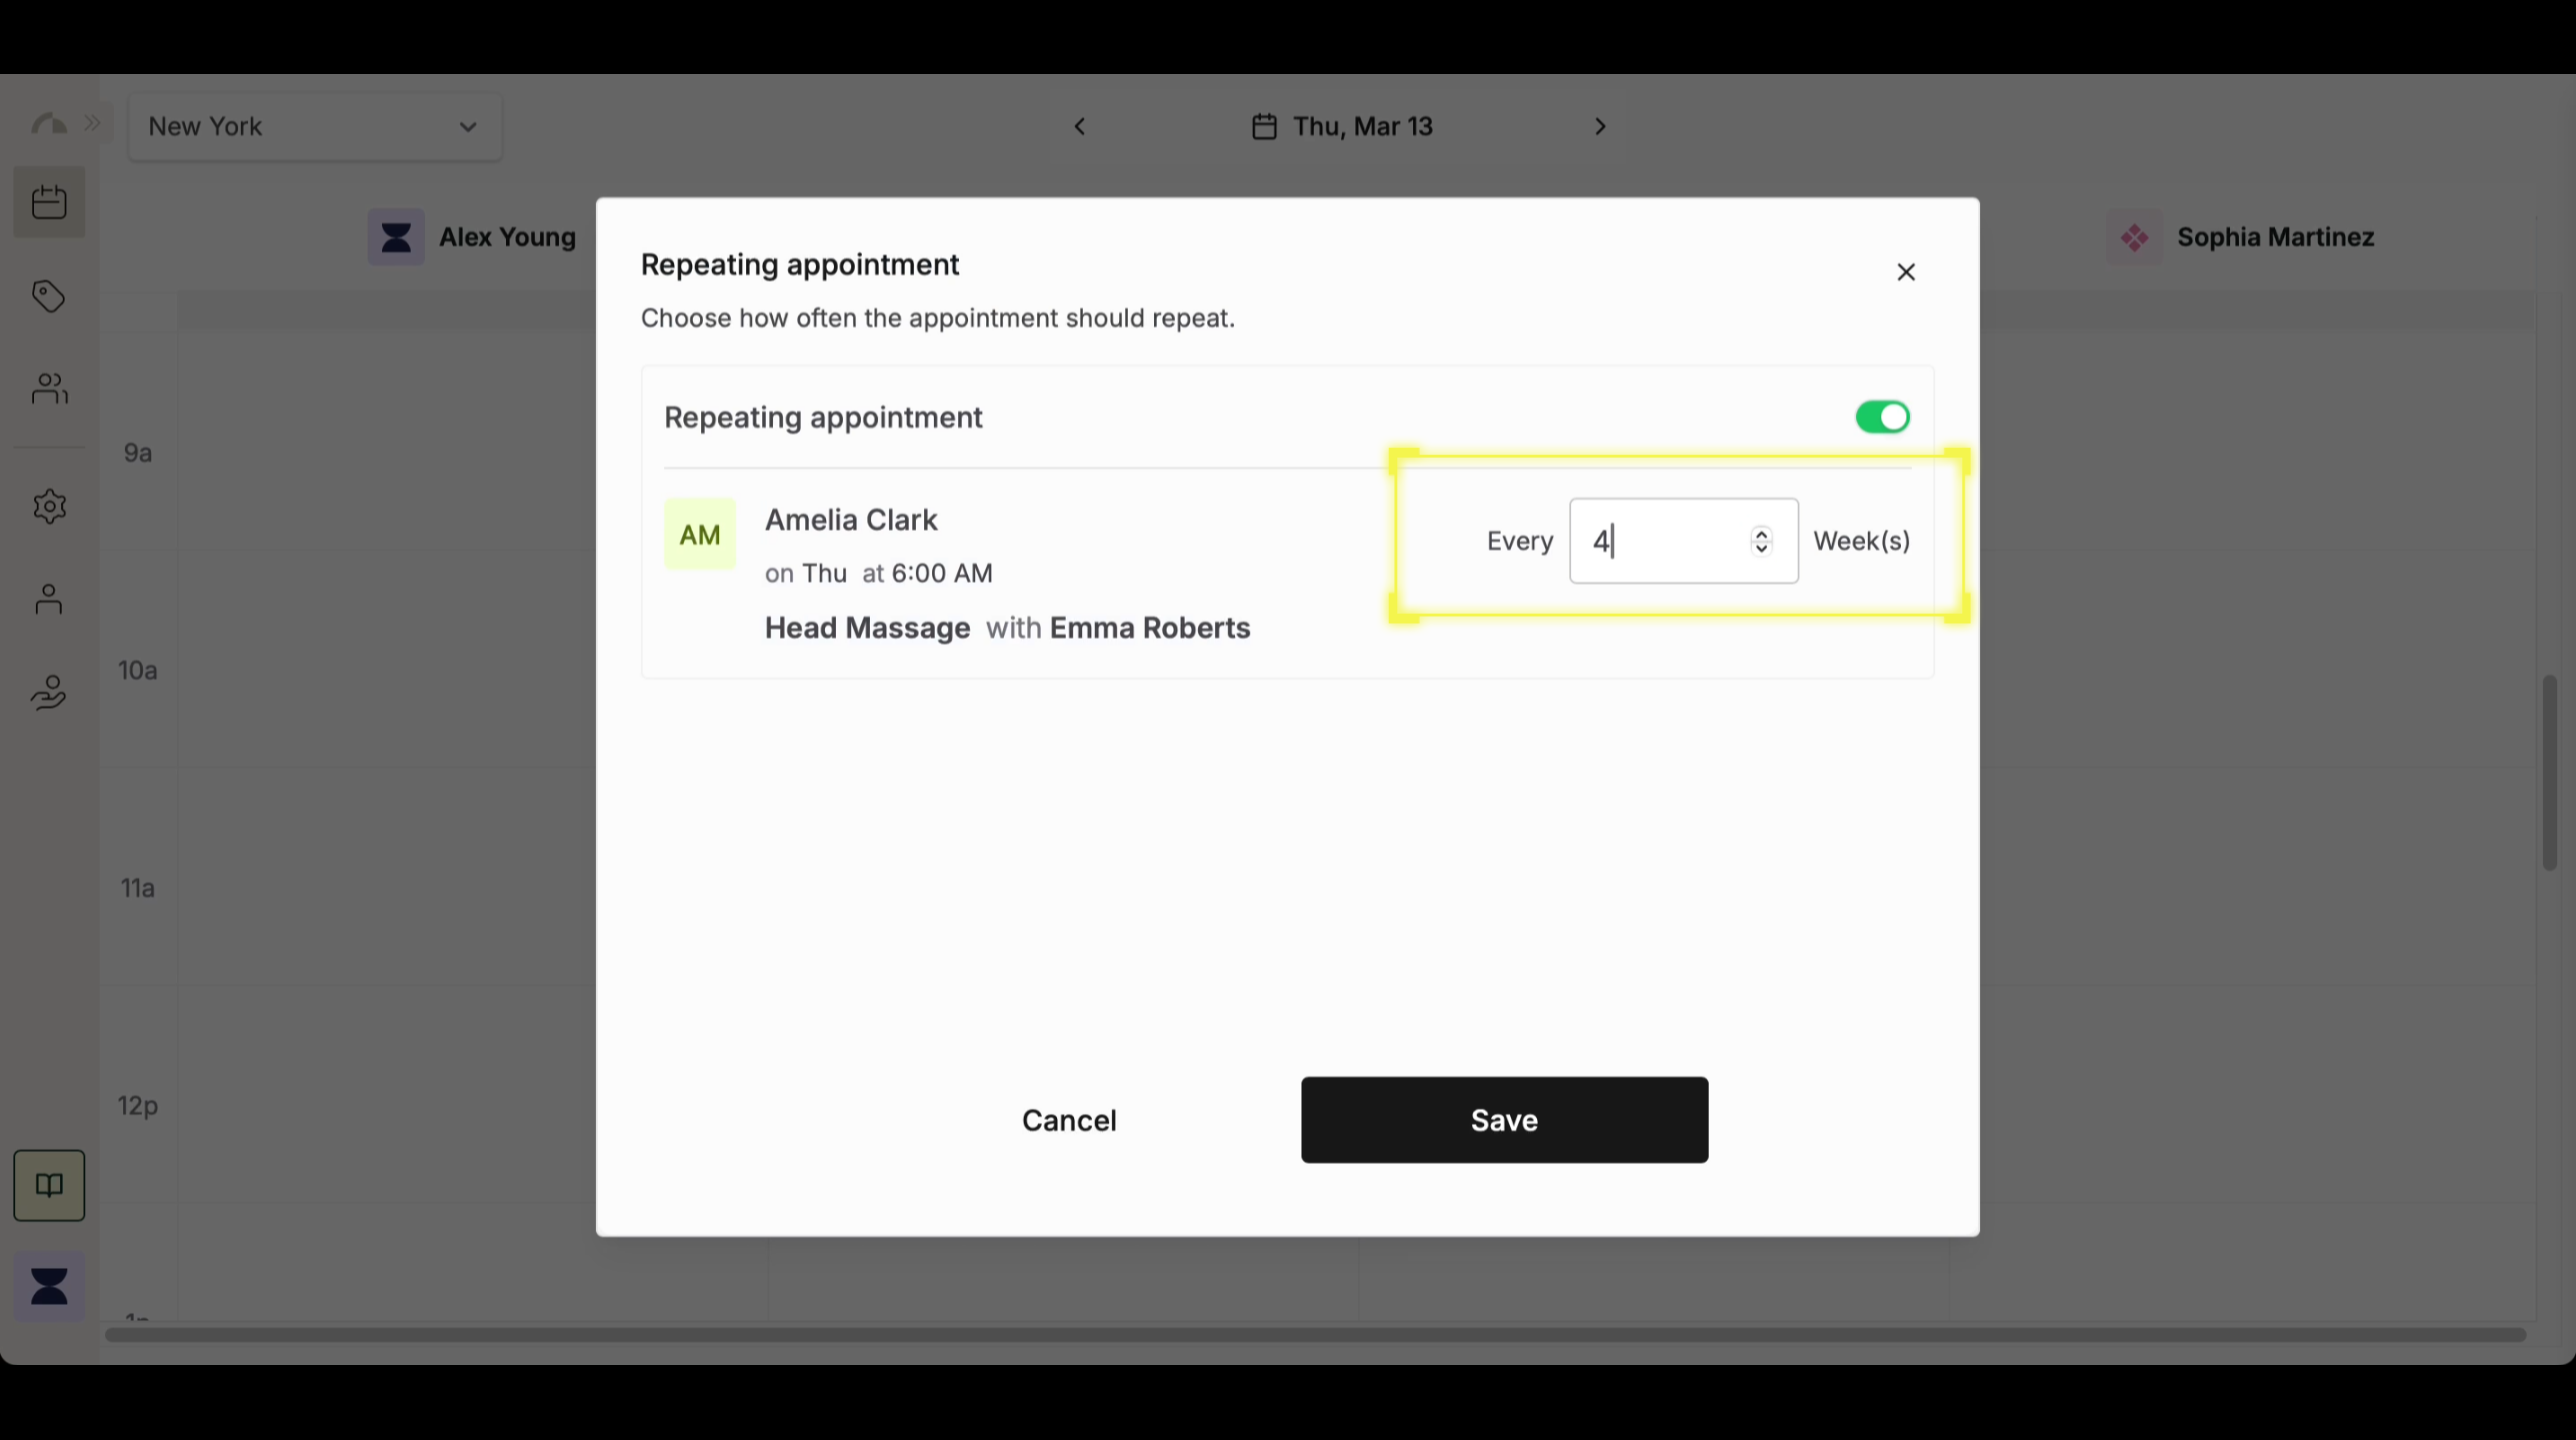Click the horizontal scrollbar under calendar
The image size is (2576, 1440).
[x=1314, y=1334]
